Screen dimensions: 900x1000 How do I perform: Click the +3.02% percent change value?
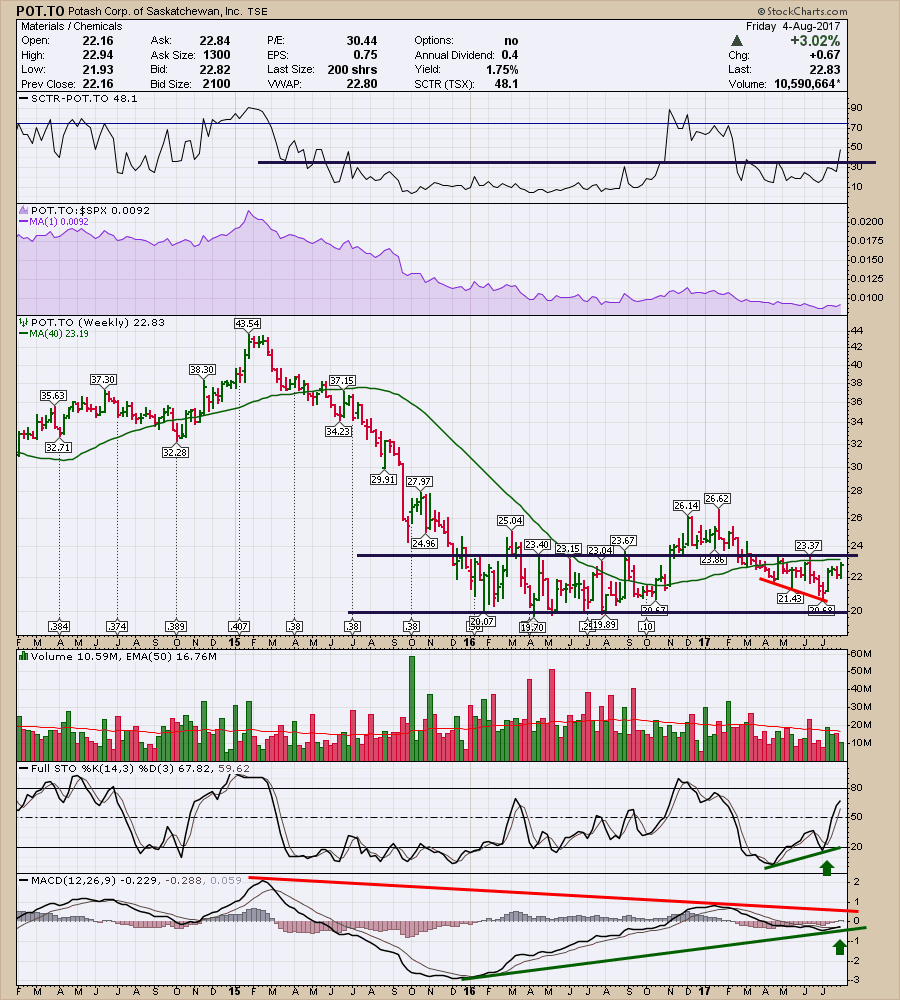pyautogui.click(x=815, y=41)
